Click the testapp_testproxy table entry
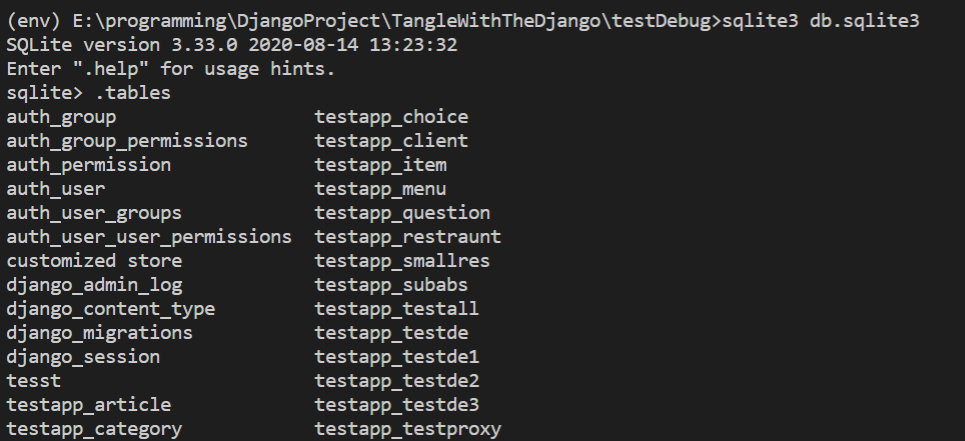The height and width of the screenshot is (441, 965). (x=408, y=429)
